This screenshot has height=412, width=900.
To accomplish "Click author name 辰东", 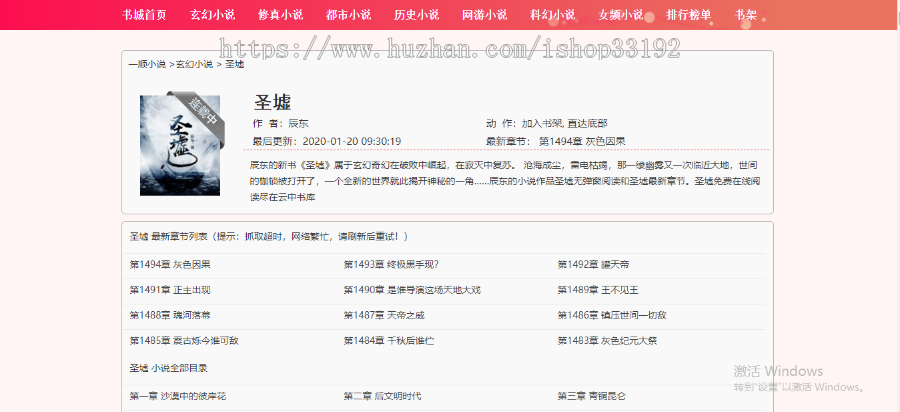I will tap(298, 123).
